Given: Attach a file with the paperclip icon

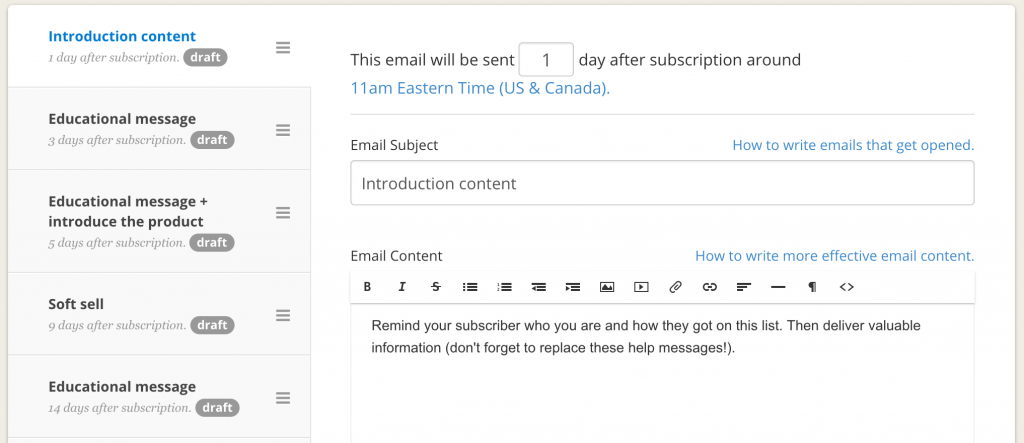Looking at the screenshot, I should point(675,287).
